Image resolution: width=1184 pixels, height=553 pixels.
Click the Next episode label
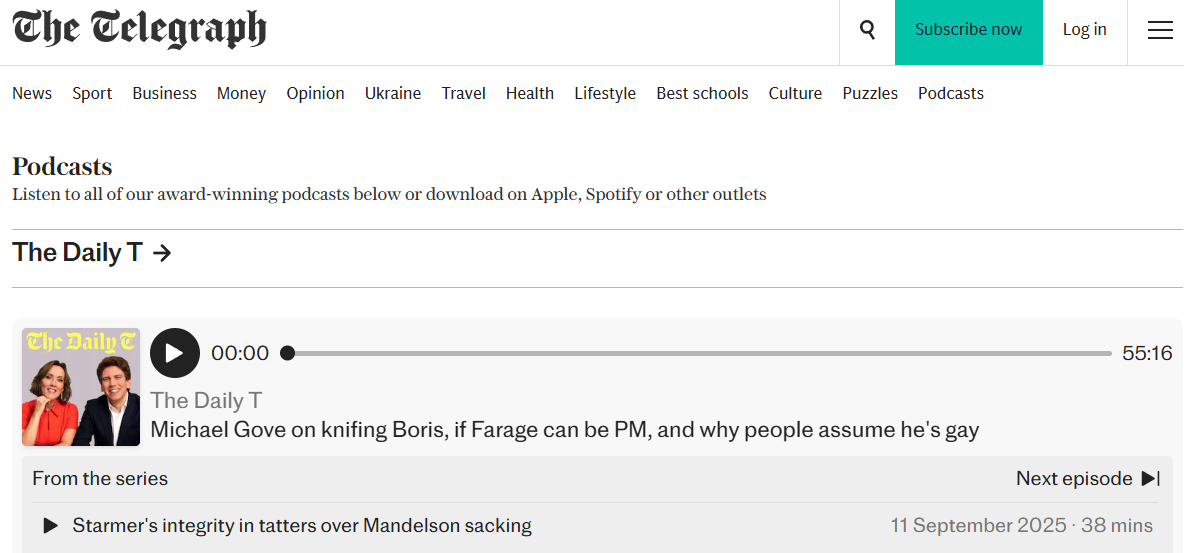1073,479
